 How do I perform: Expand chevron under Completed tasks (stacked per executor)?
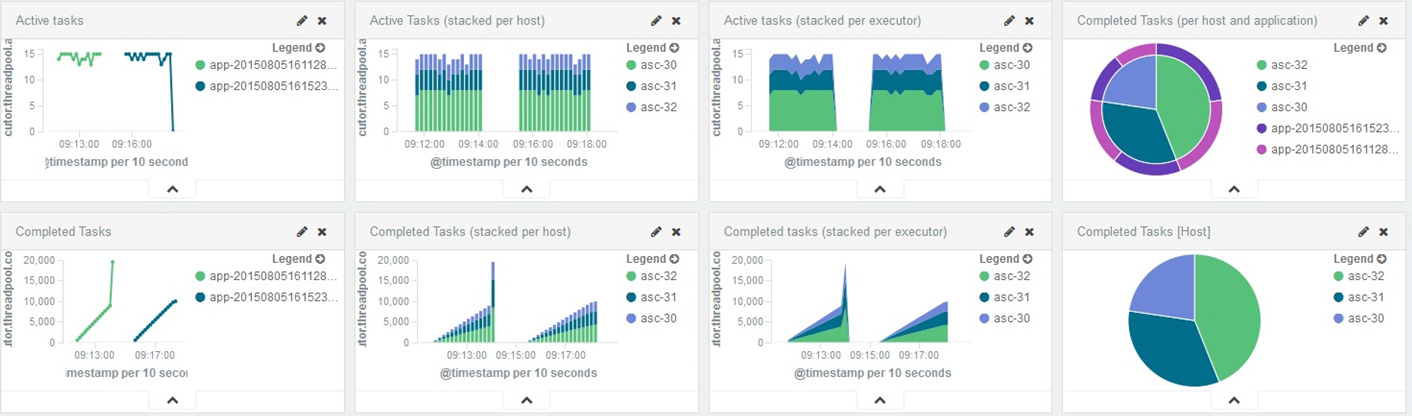pyautogui.click(x=880, y=400)
